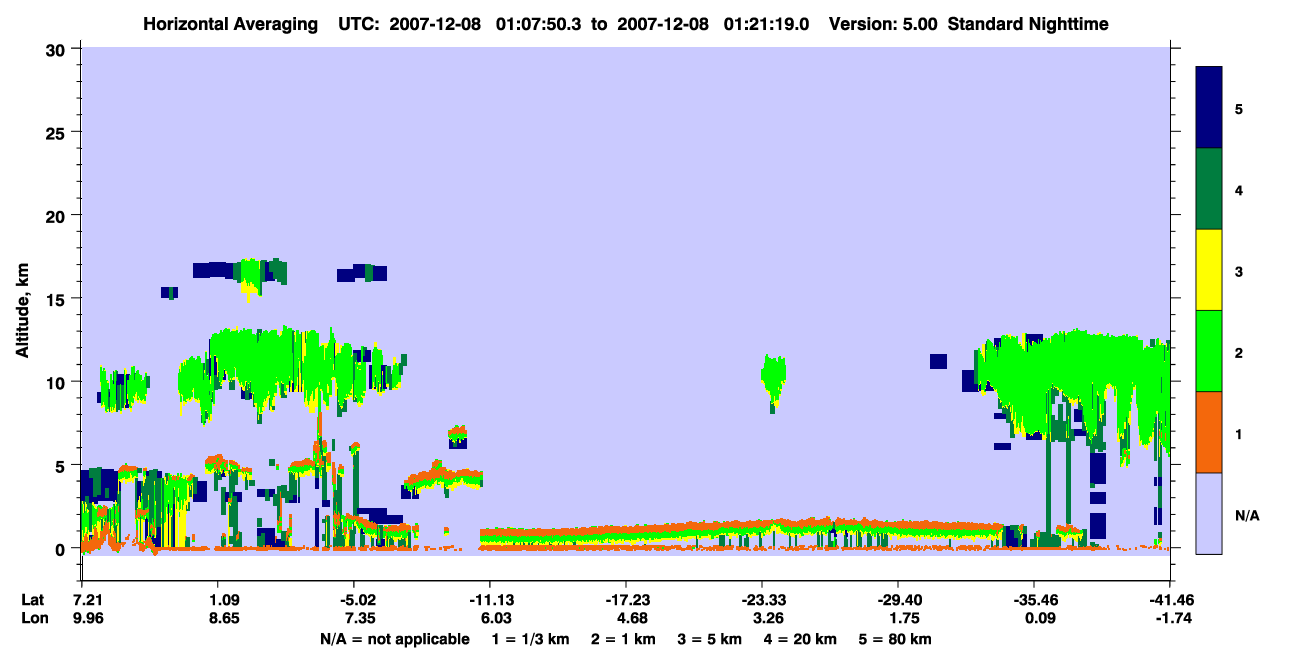Click the longitude value '1.75'
1300x667 pixels.
click(903, 619)
